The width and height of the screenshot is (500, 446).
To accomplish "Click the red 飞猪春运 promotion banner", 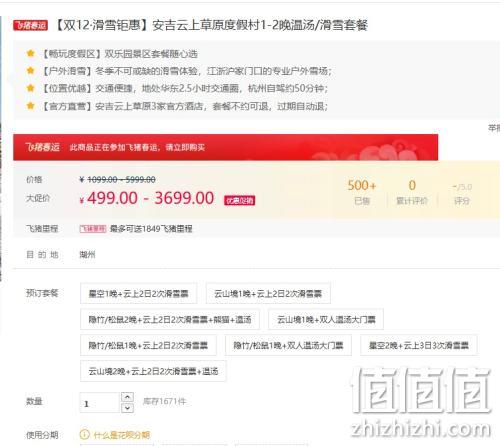I will (x=225, y=147).
